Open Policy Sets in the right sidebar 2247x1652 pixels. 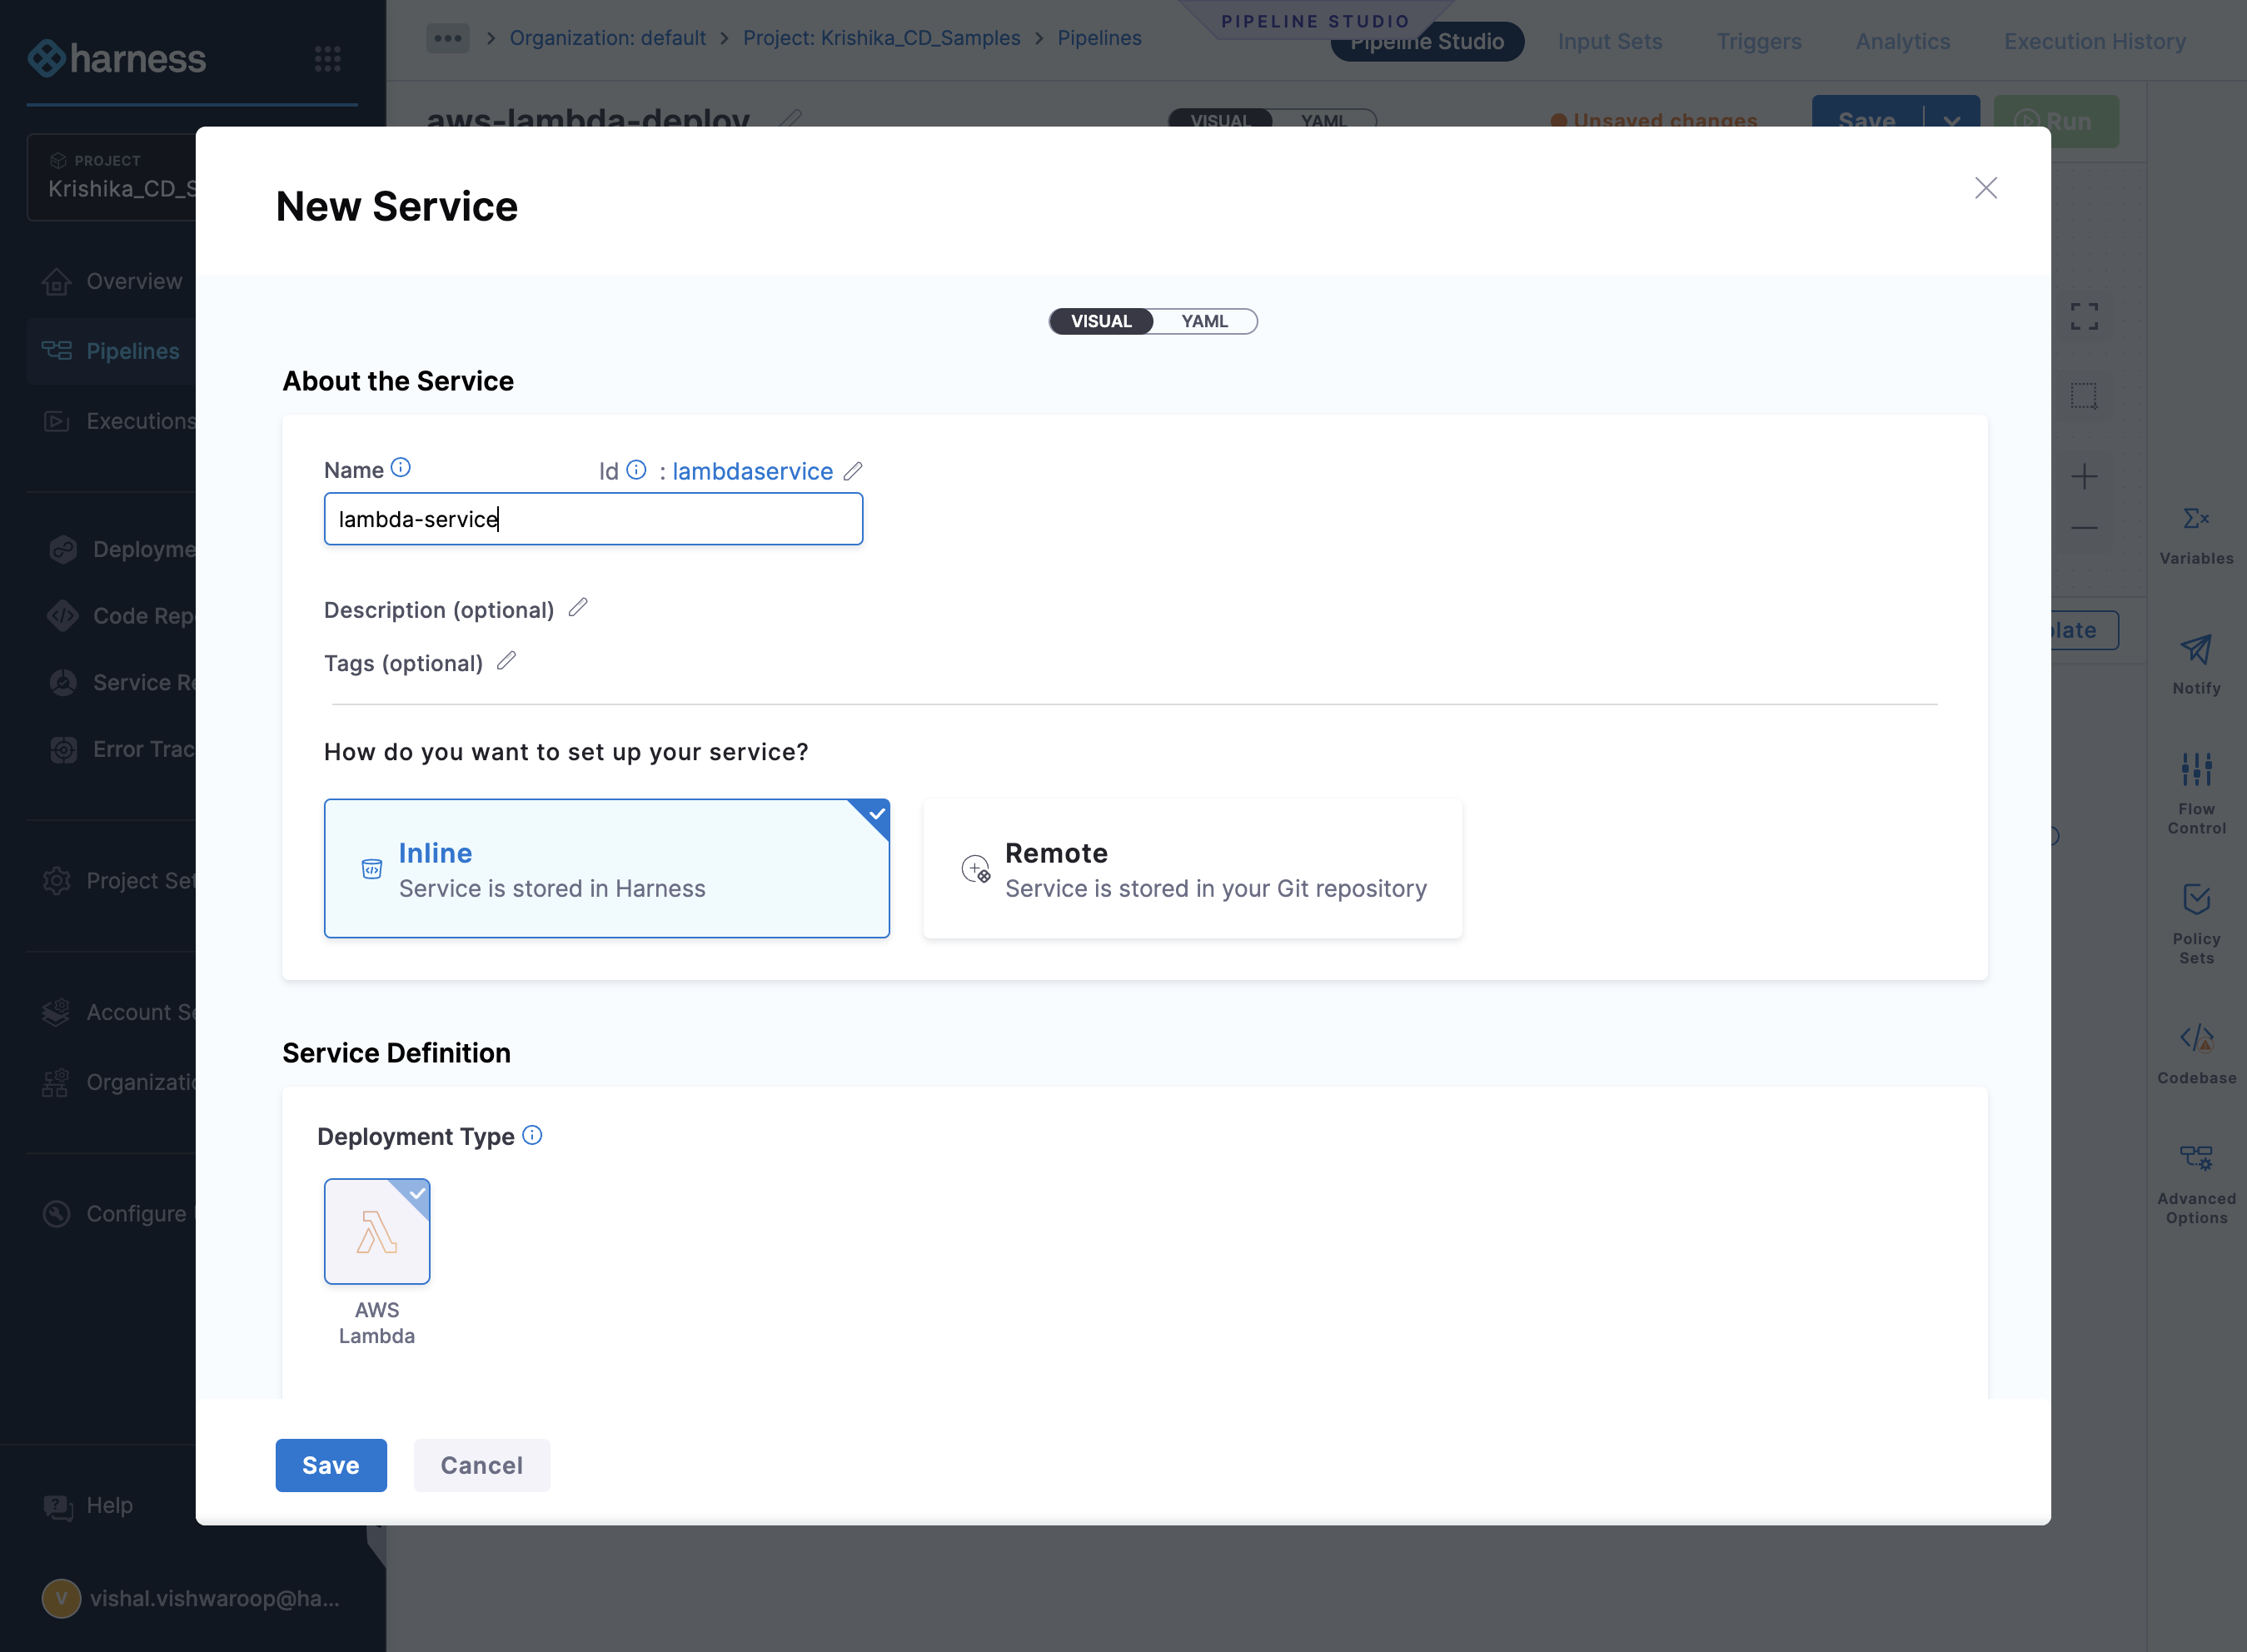pyautogui.click(x=2196, y=923)
